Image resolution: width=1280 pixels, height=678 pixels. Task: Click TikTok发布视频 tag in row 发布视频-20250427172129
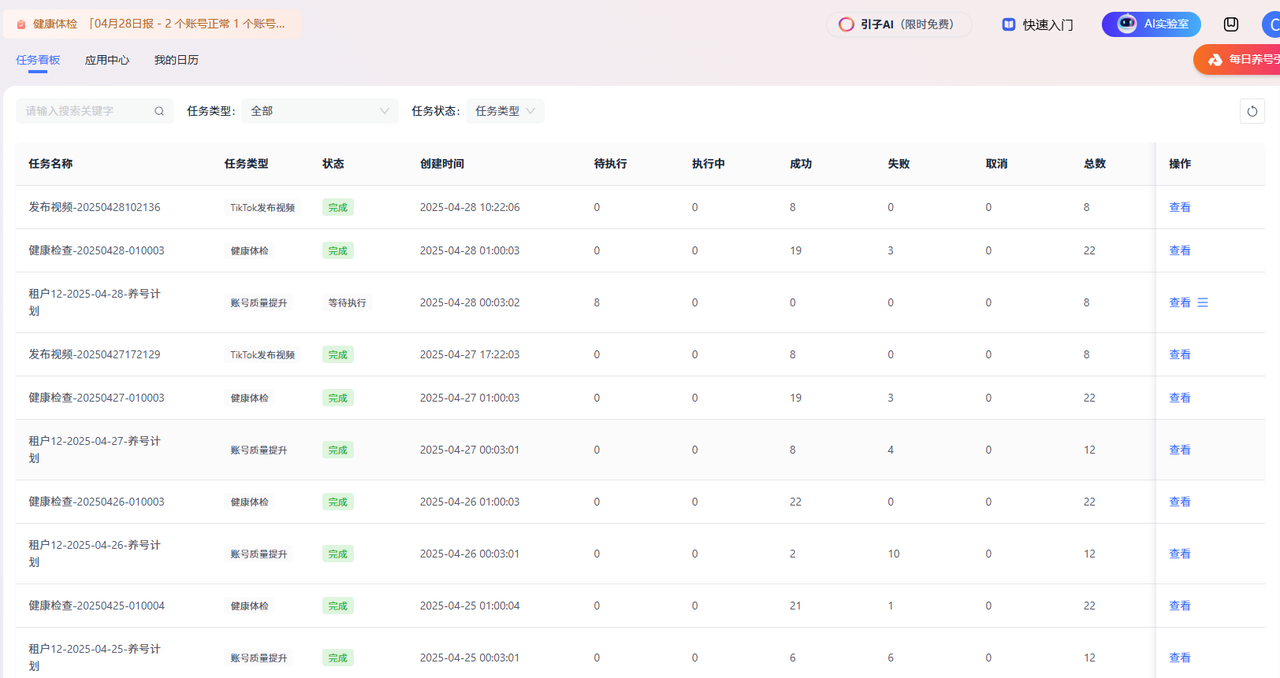(x=263, y=354)
